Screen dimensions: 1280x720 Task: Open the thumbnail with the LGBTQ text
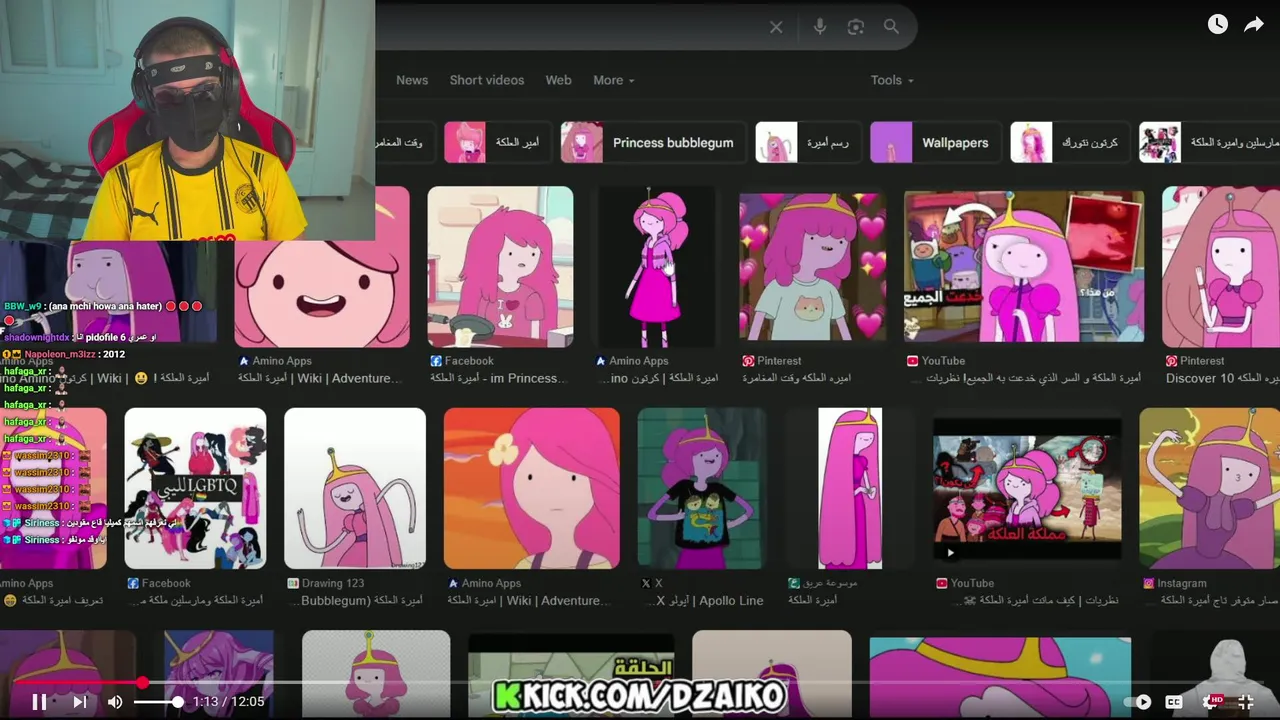(195, 488)
